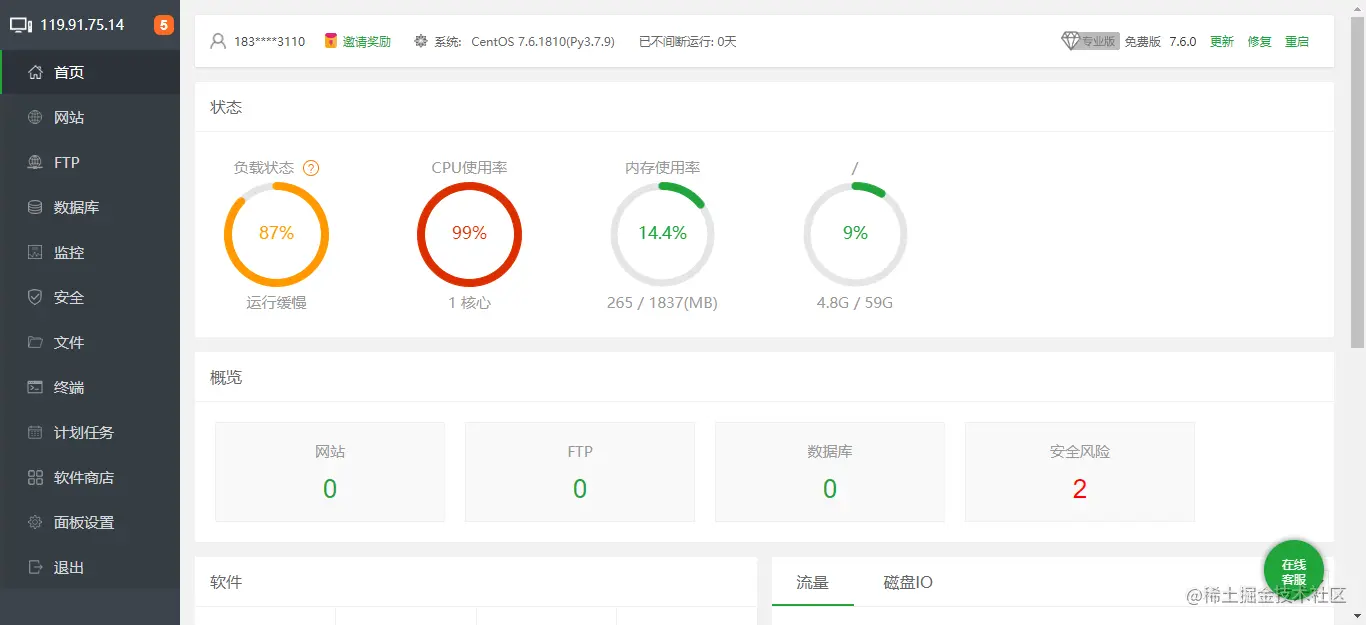Click the FTP icon in sidebar

pos(35,162)
